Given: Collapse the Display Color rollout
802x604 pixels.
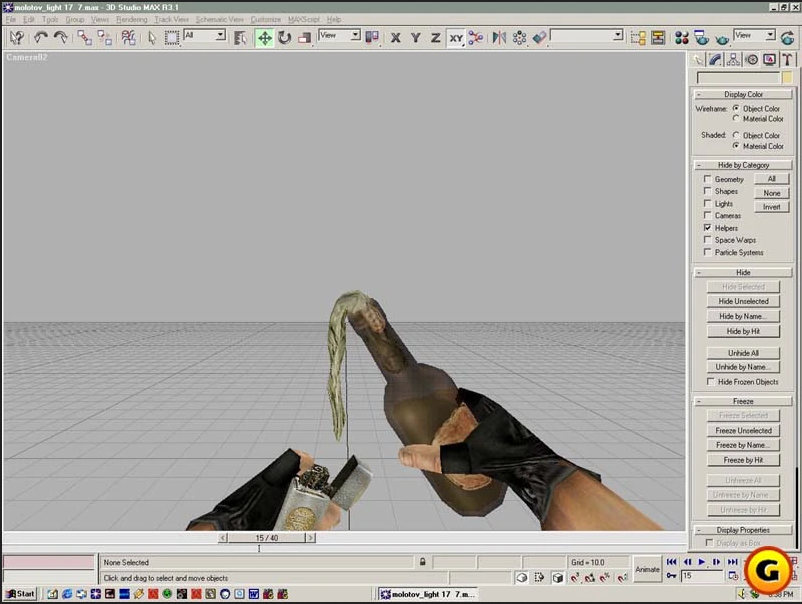Looking at the screenshot, I should pyautogui.click(x=743, y=94).
